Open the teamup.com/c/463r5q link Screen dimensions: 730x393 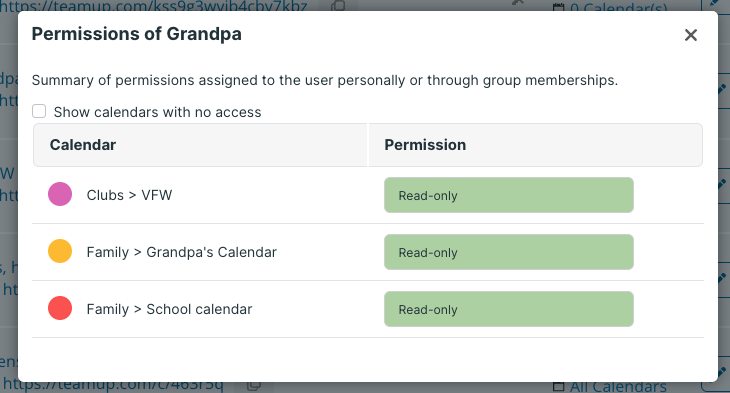tap(113, 386)
